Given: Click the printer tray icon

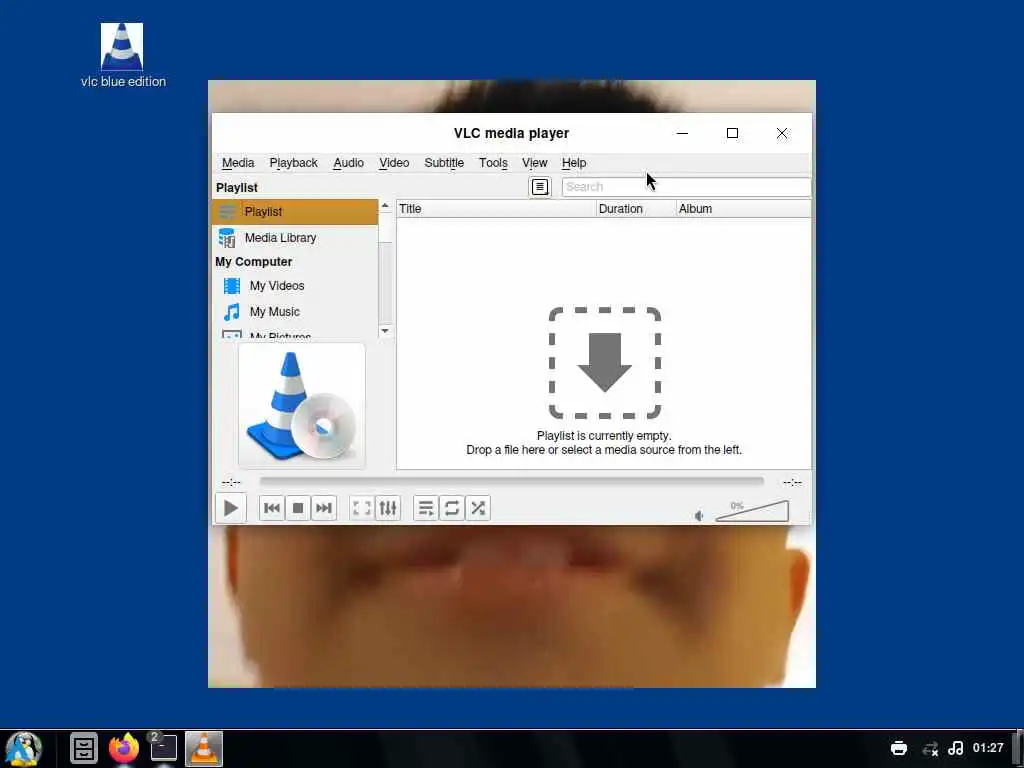Looking at the screenshot, I should (899, 748).
